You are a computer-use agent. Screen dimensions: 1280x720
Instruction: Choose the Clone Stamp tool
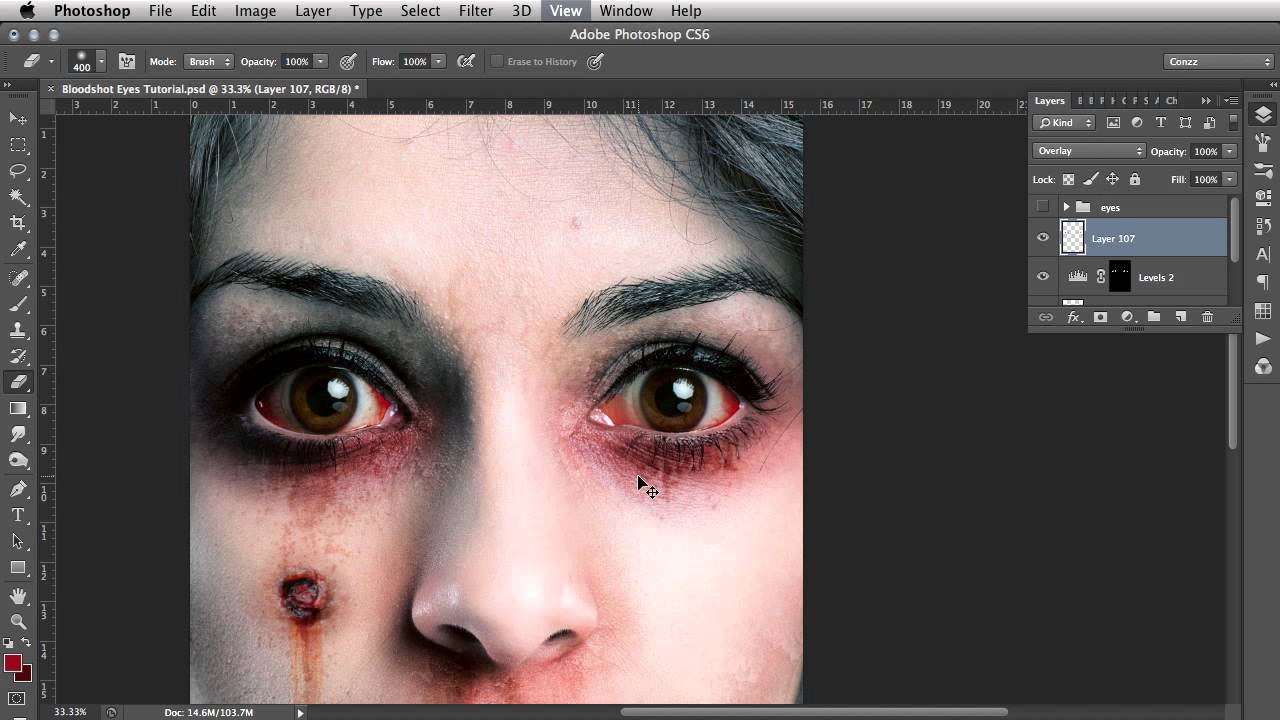tap(18, 330)
